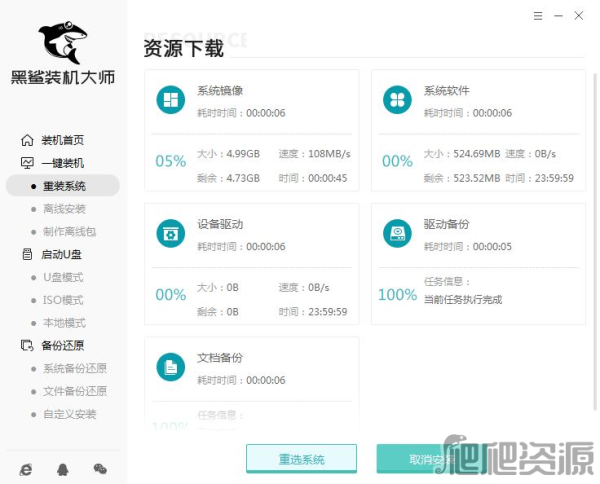
Task: Select 重装系统 in the sidebar
Action: pyautogui.click(x=63, y=186)
